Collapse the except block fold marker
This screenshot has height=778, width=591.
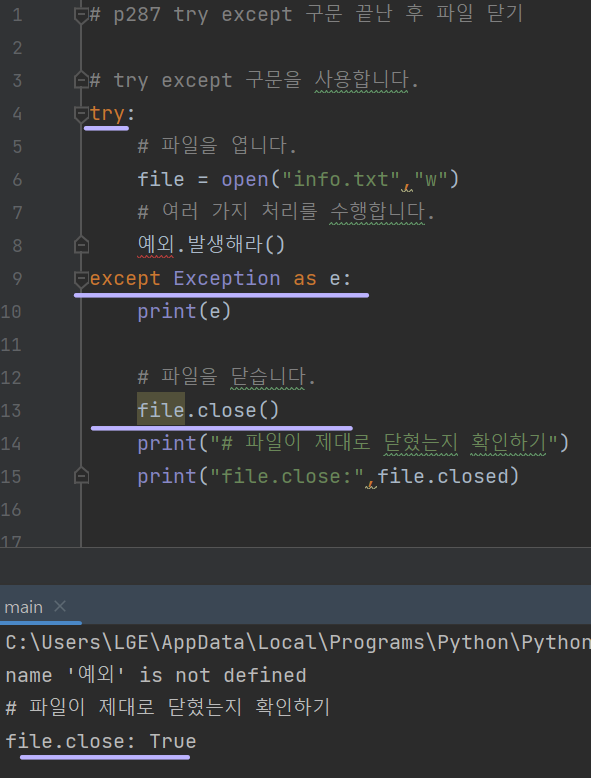[x=81, y=278]
